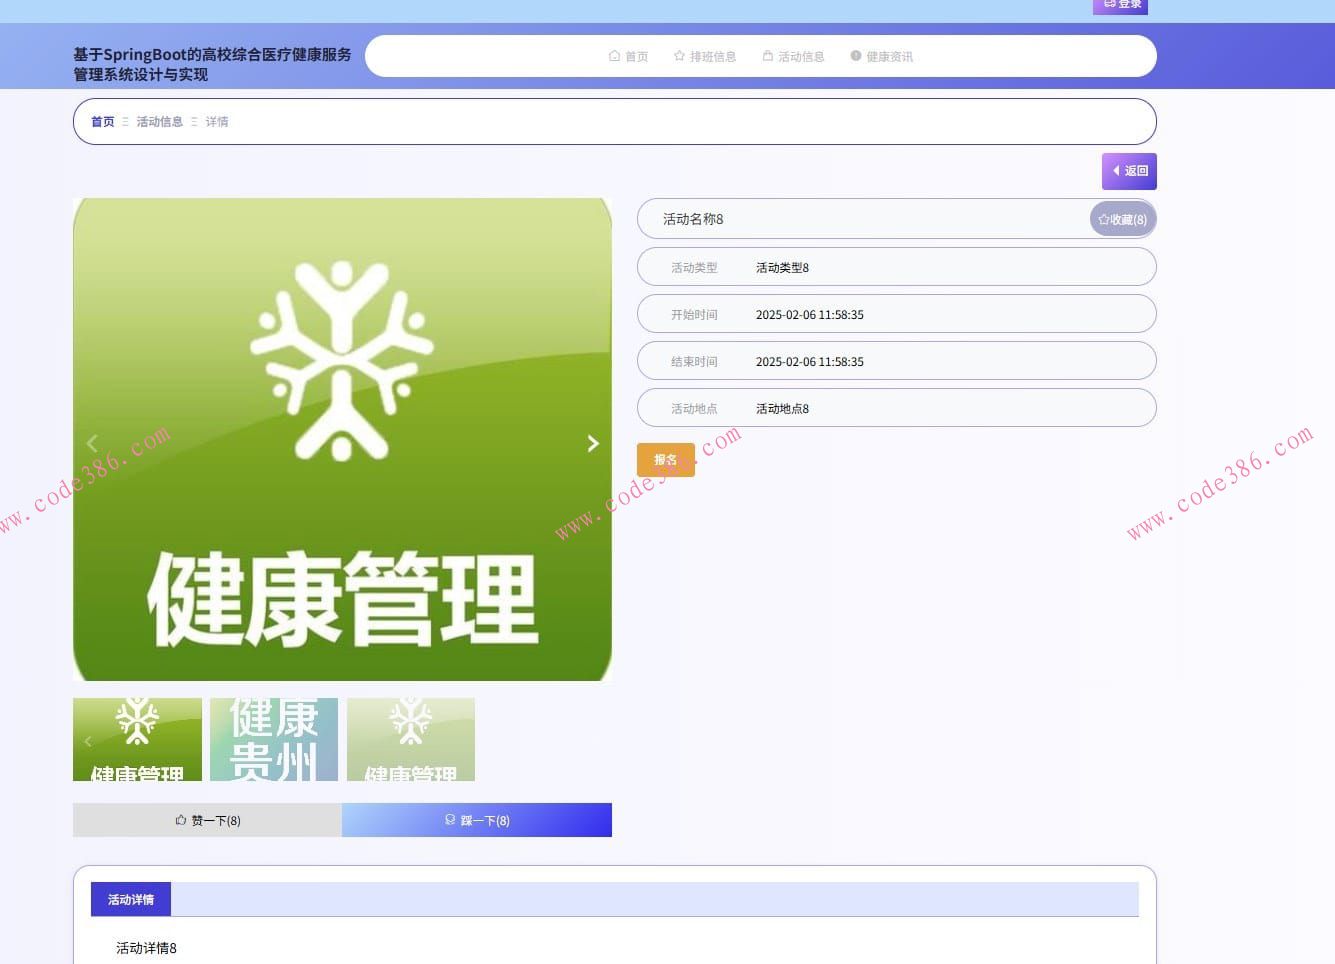The height and width of the screenshot is (964, 1335).
Task: Toggle the 收藏(8) favorite state
Action: coord(1123,219)
